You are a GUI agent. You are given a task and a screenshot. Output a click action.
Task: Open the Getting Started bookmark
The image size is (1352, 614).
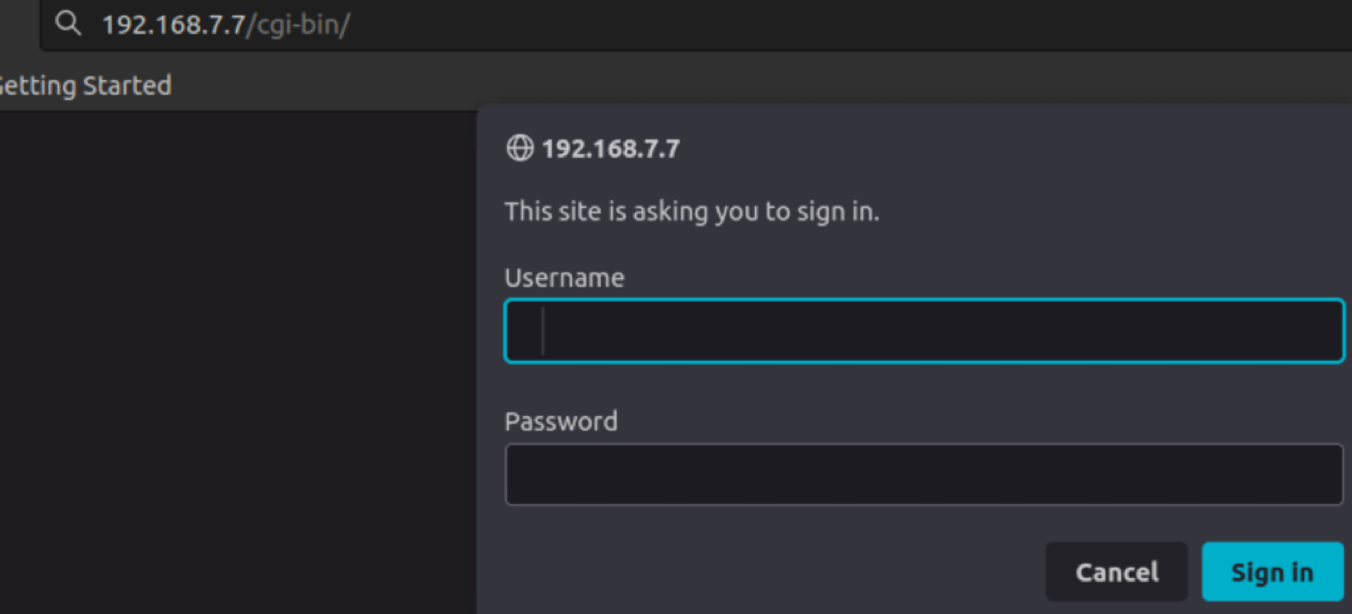84,86
